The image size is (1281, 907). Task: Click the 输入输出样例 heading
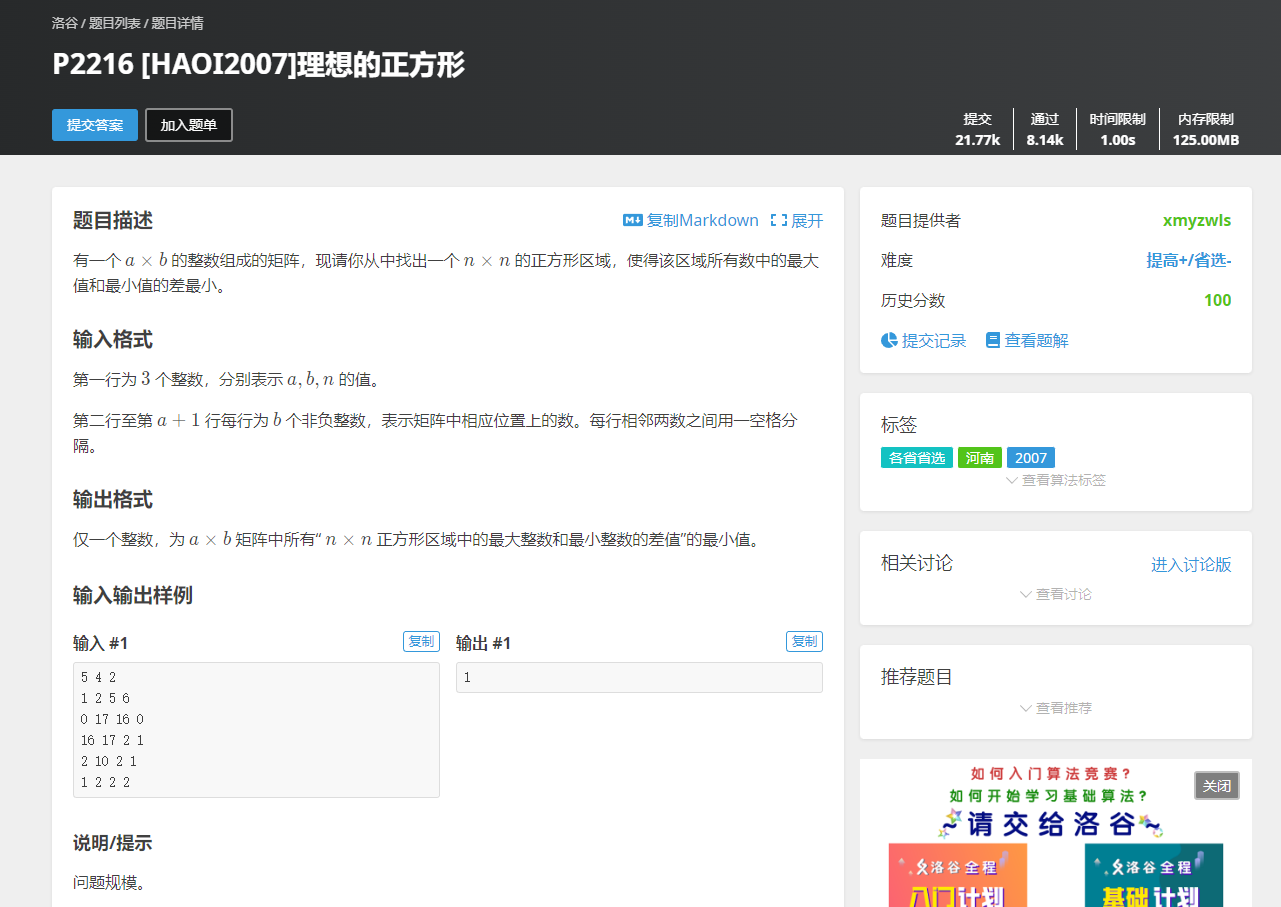coord(133,595)
